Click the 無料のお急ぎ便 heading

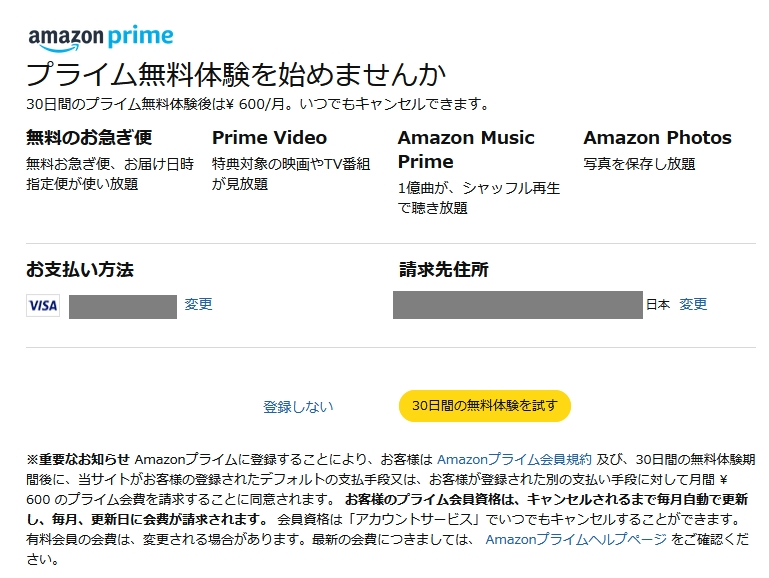click(x=89, y=138)
